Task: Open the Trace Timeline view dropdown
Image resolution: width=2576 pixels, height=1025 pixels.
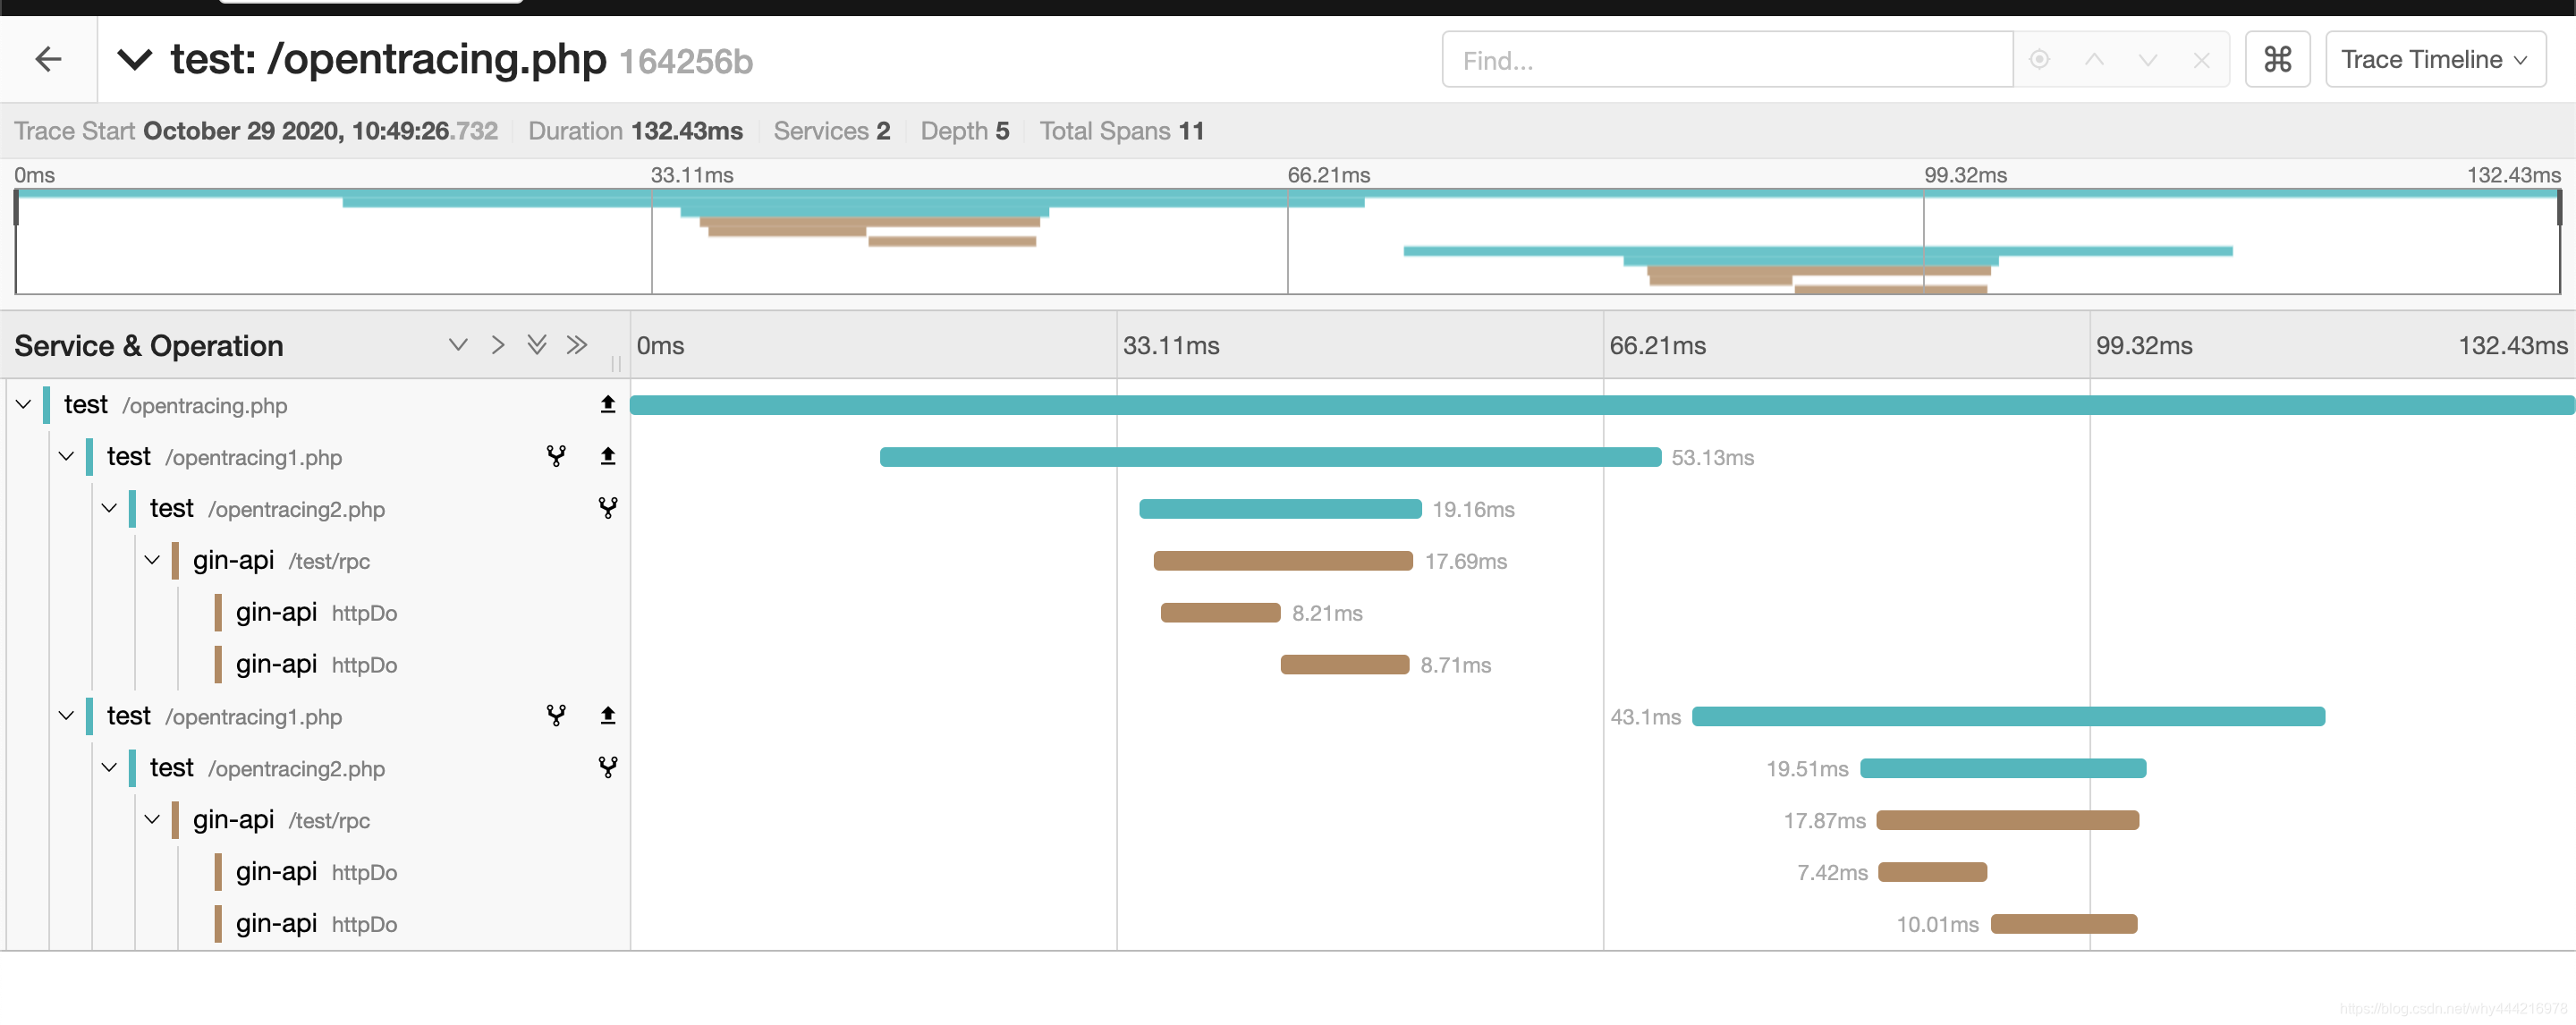Action: [2434, 60]
